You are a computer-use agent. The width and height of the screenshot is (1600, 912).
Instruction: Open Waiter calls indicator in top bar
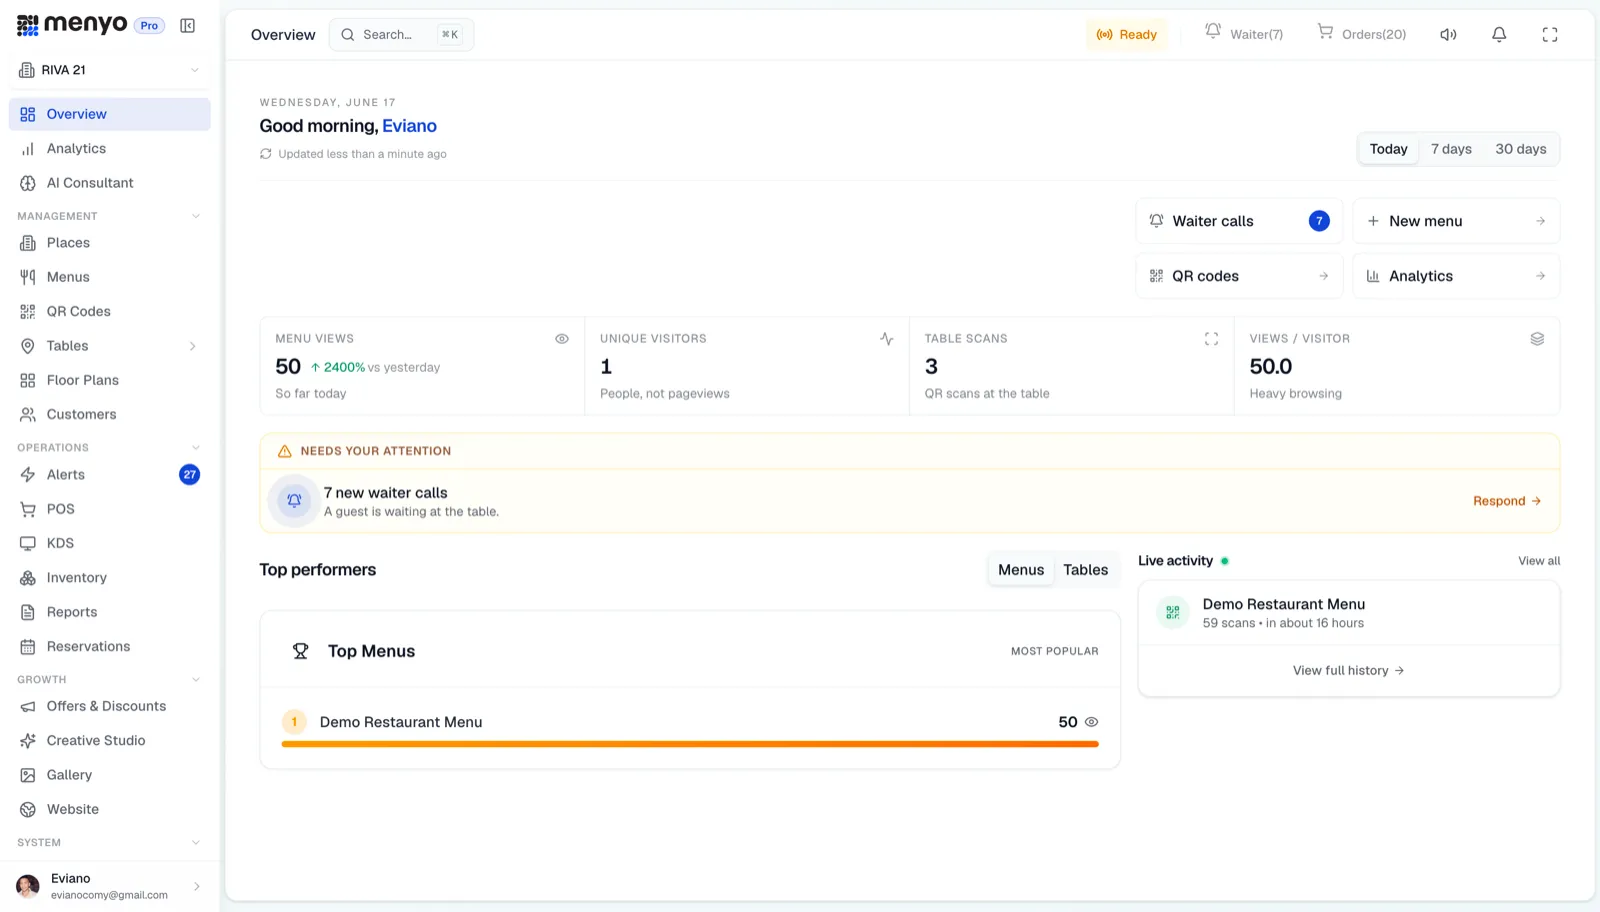(1243, 34)
